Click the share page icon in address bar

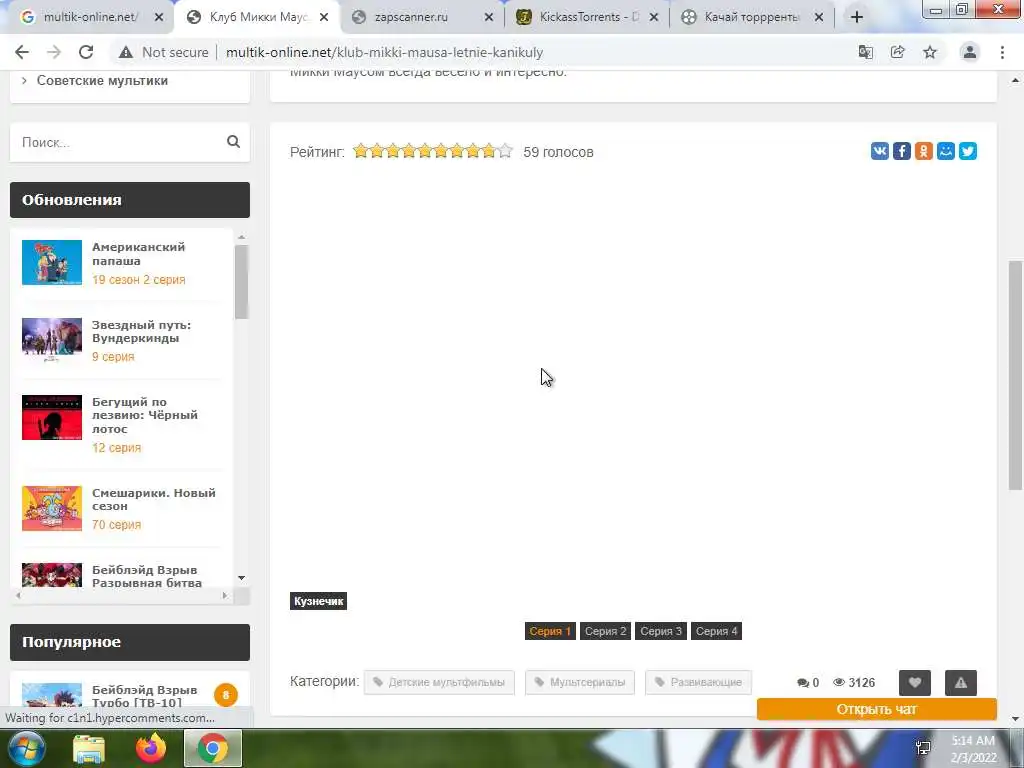[x=898, y=52]
